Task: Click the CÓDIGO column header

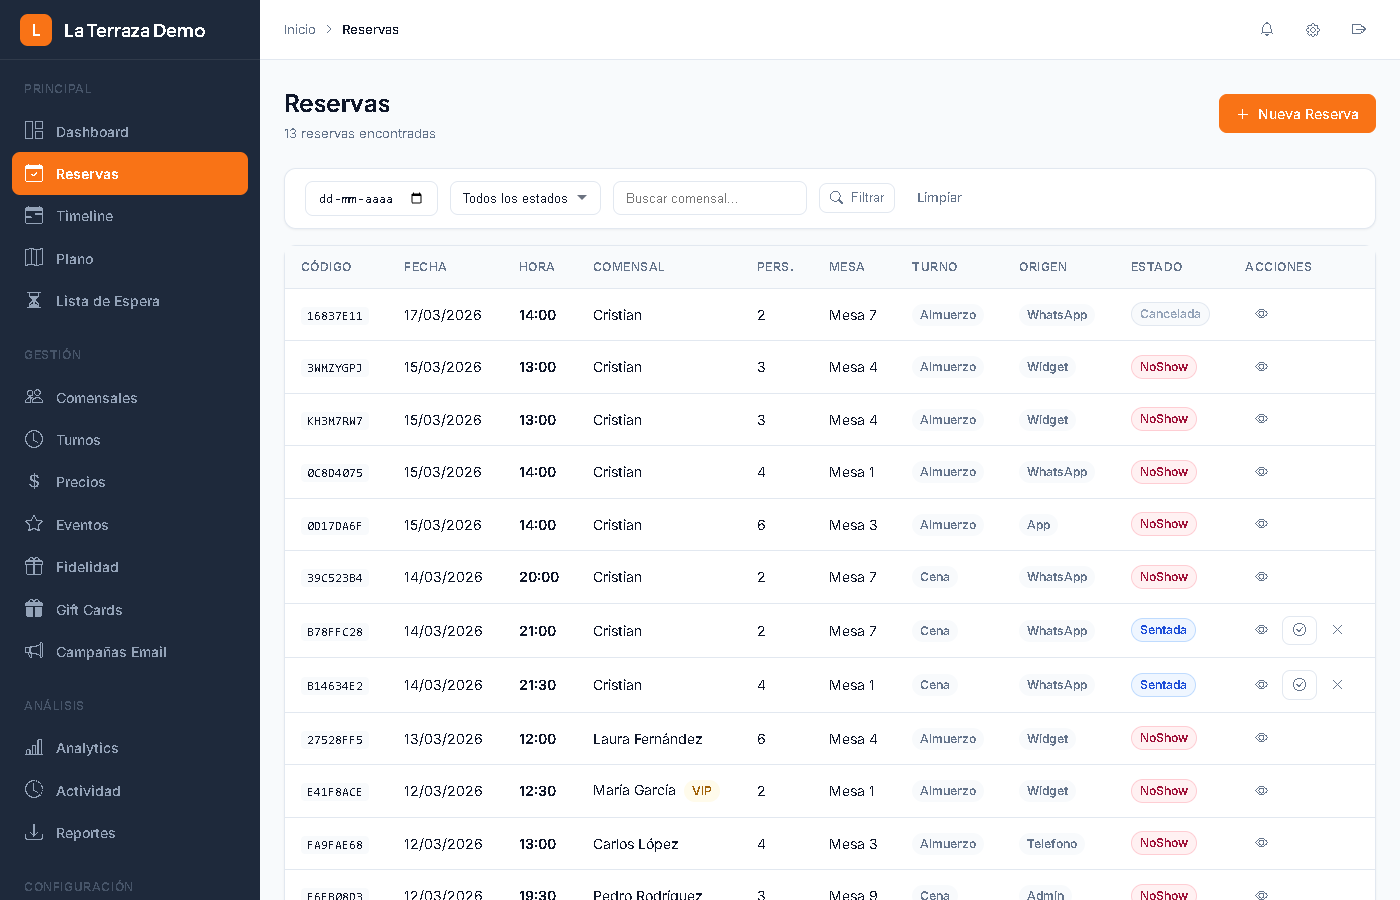Action: tap(326, 267)
